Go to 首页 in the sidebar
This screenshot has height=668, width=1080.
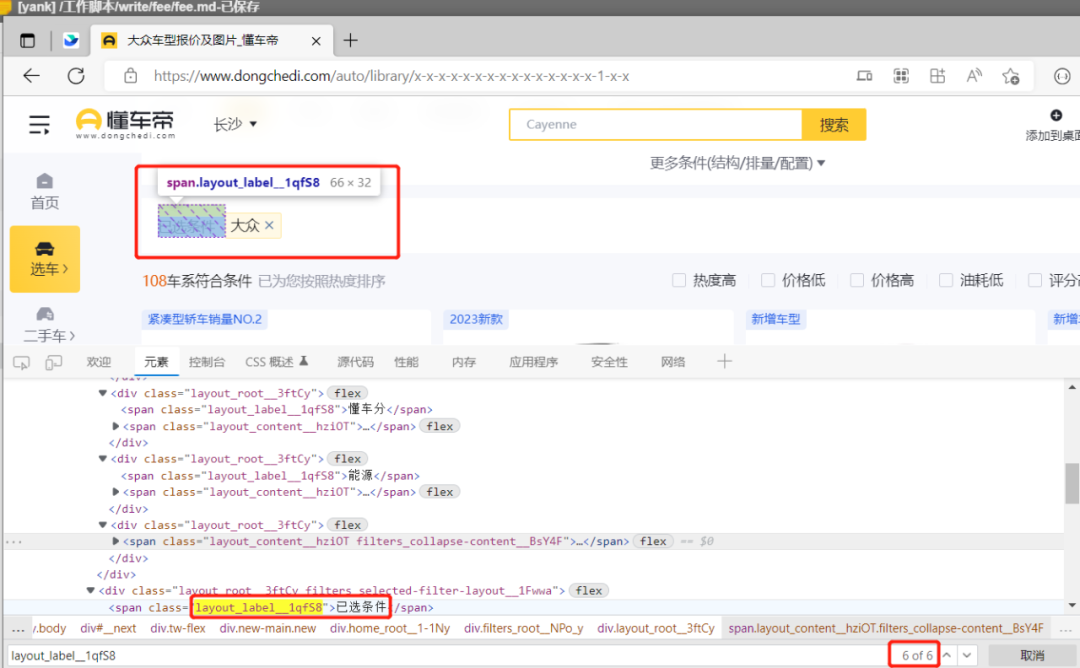45,191
